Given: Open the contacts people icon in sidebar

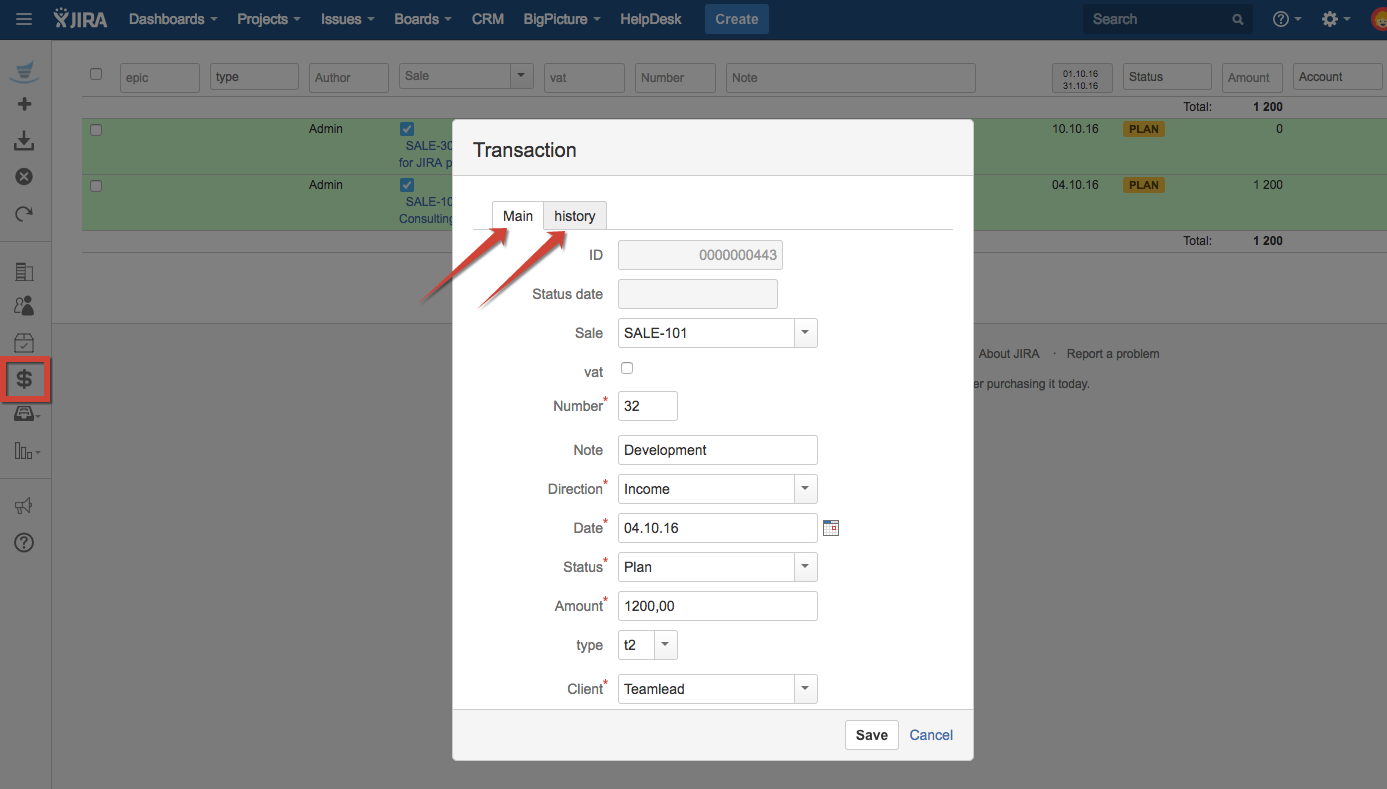Looking at the screenshot, I should coord(25,306).
